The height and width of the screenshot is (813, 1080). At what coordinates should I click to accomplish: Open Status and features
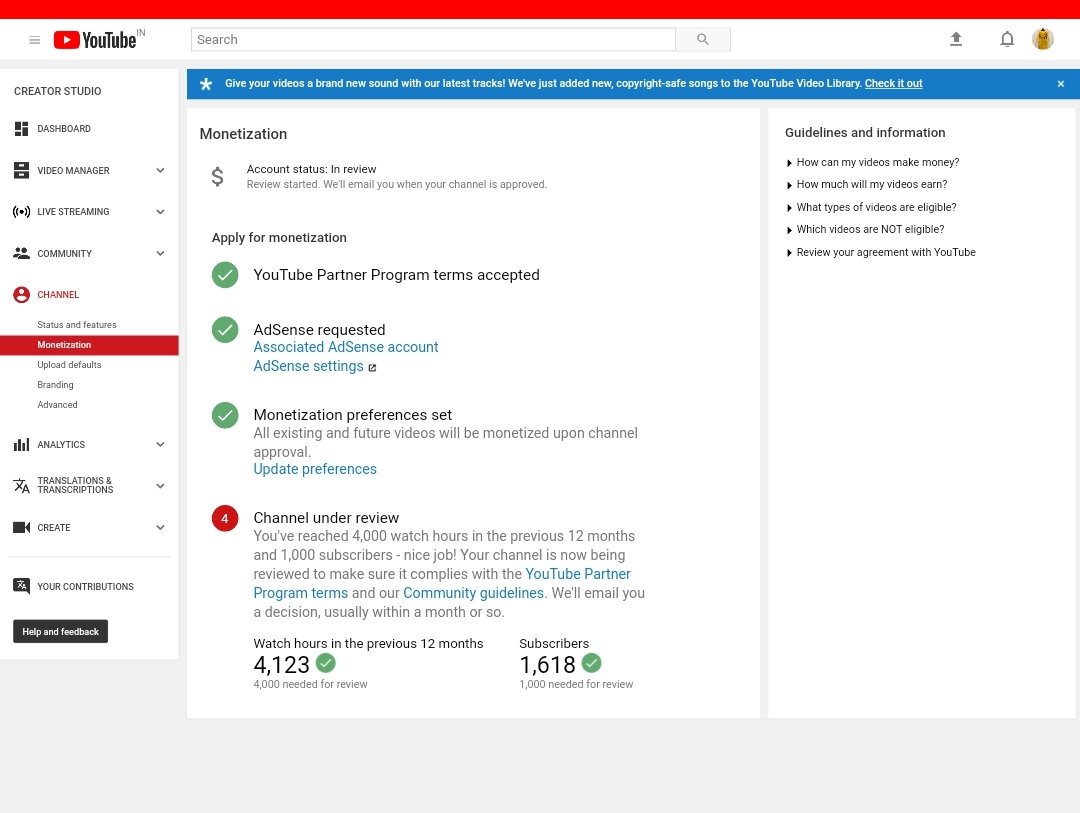click(76, 325)
